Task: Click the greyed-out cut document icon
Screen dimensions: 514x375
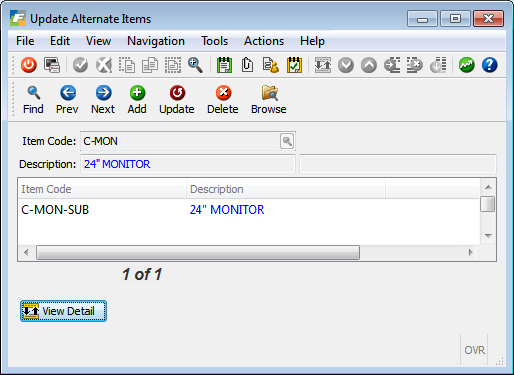Action: tap(127, 65)
